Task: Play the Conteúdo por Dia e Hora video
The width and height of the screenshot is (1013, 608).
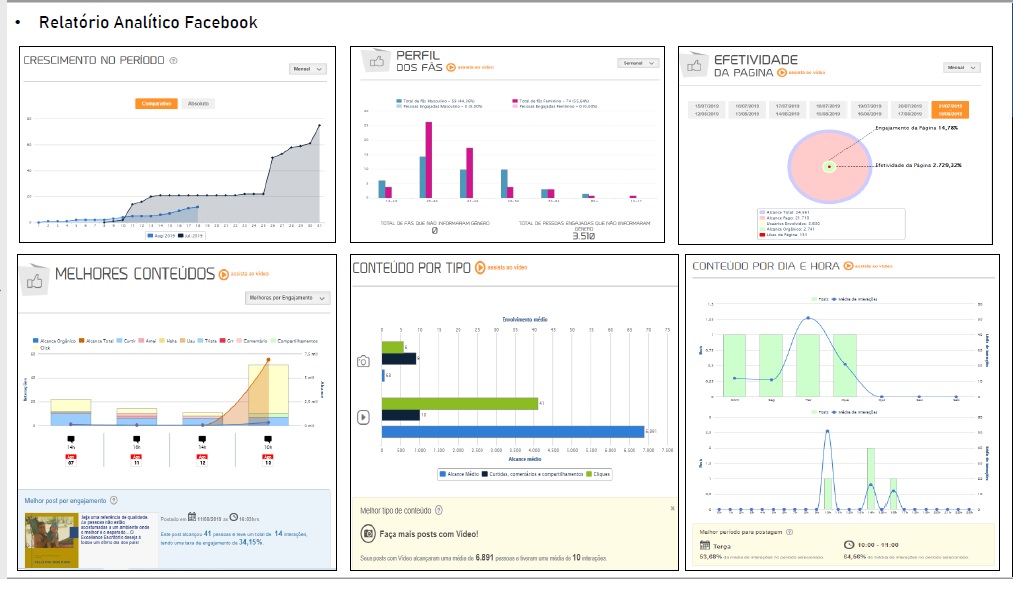Action: coord(849,267)
